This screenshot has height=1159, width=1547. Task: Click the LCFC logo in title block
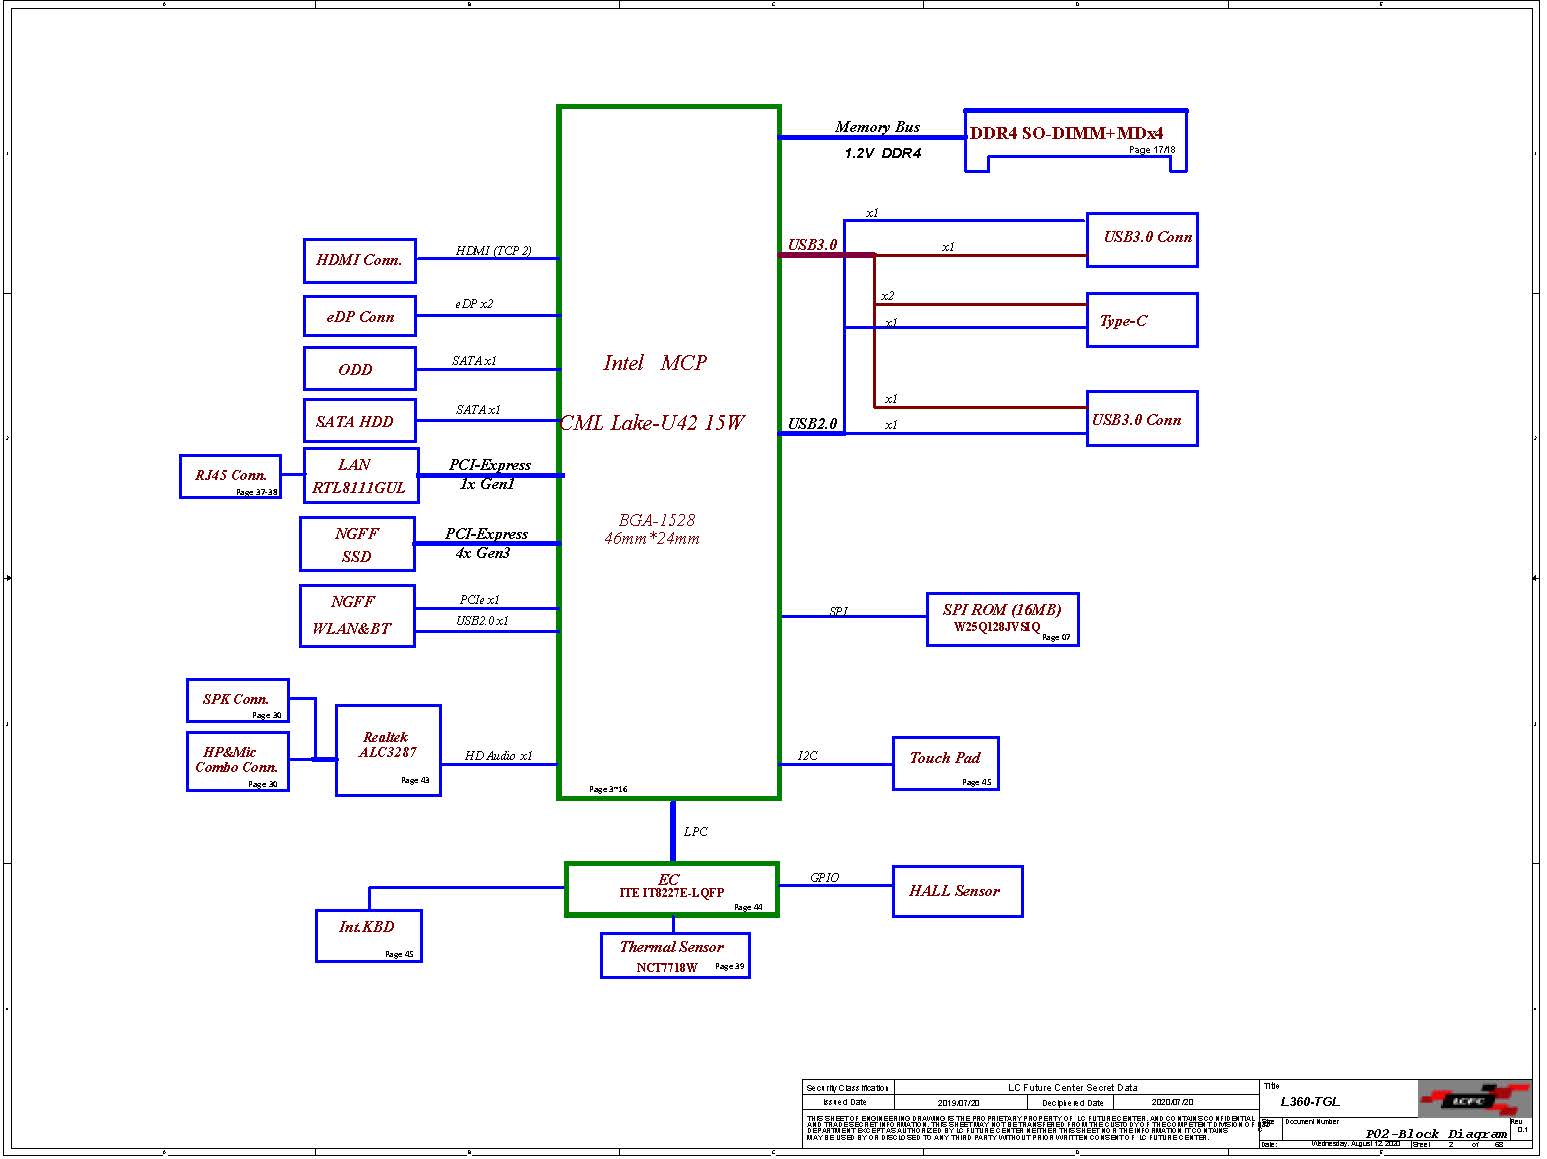tap(1473, 1100)
